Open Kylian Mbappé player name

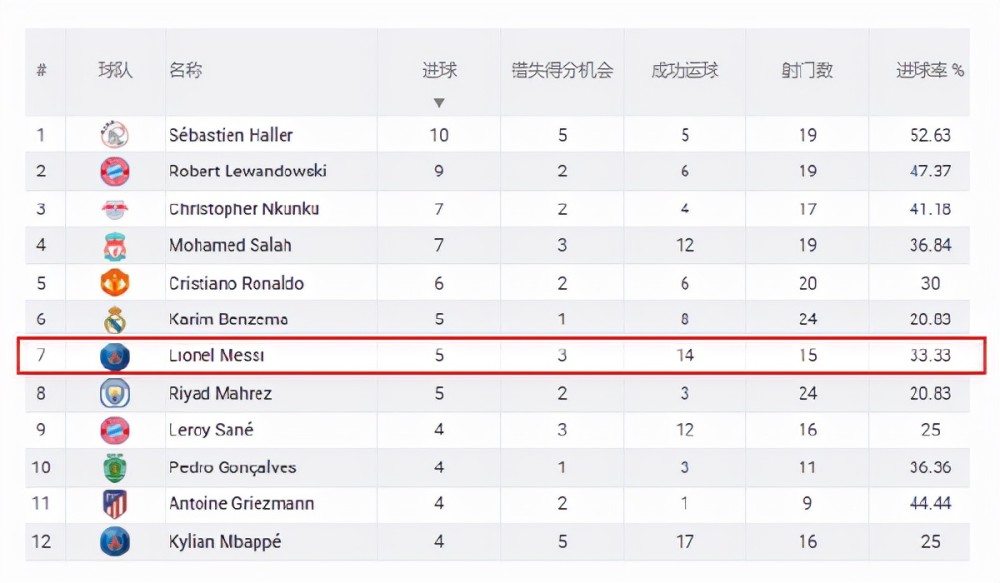pyautogui.click(x=225, y=542)
